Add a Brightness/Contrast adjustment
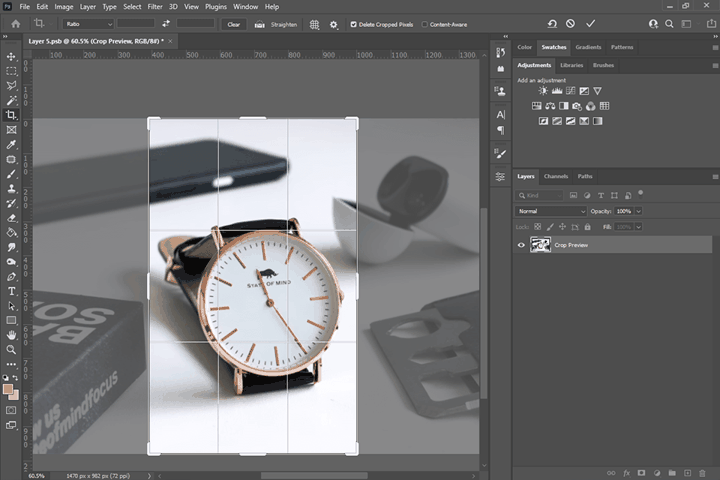 coord(543,91)
